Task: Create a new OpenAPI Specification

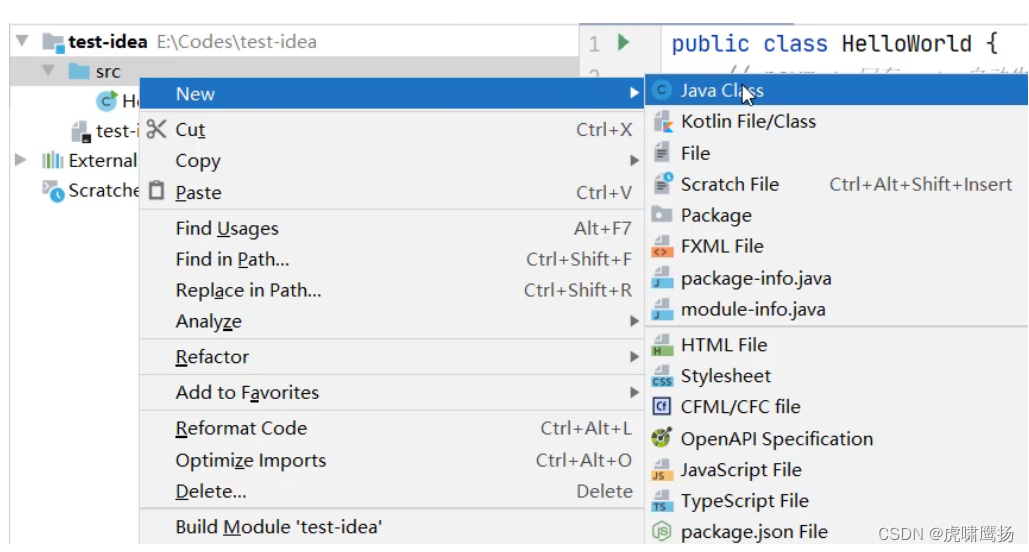Action: (x=837, y=438)
